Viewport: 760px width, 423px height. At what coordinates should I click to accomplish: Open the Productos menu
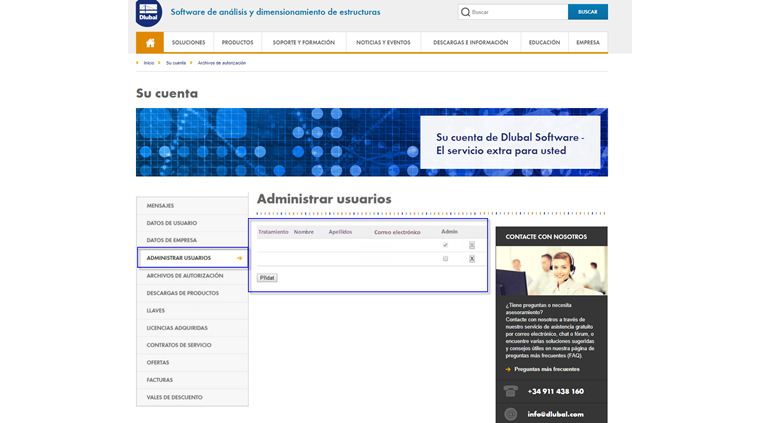coord(238,43)
